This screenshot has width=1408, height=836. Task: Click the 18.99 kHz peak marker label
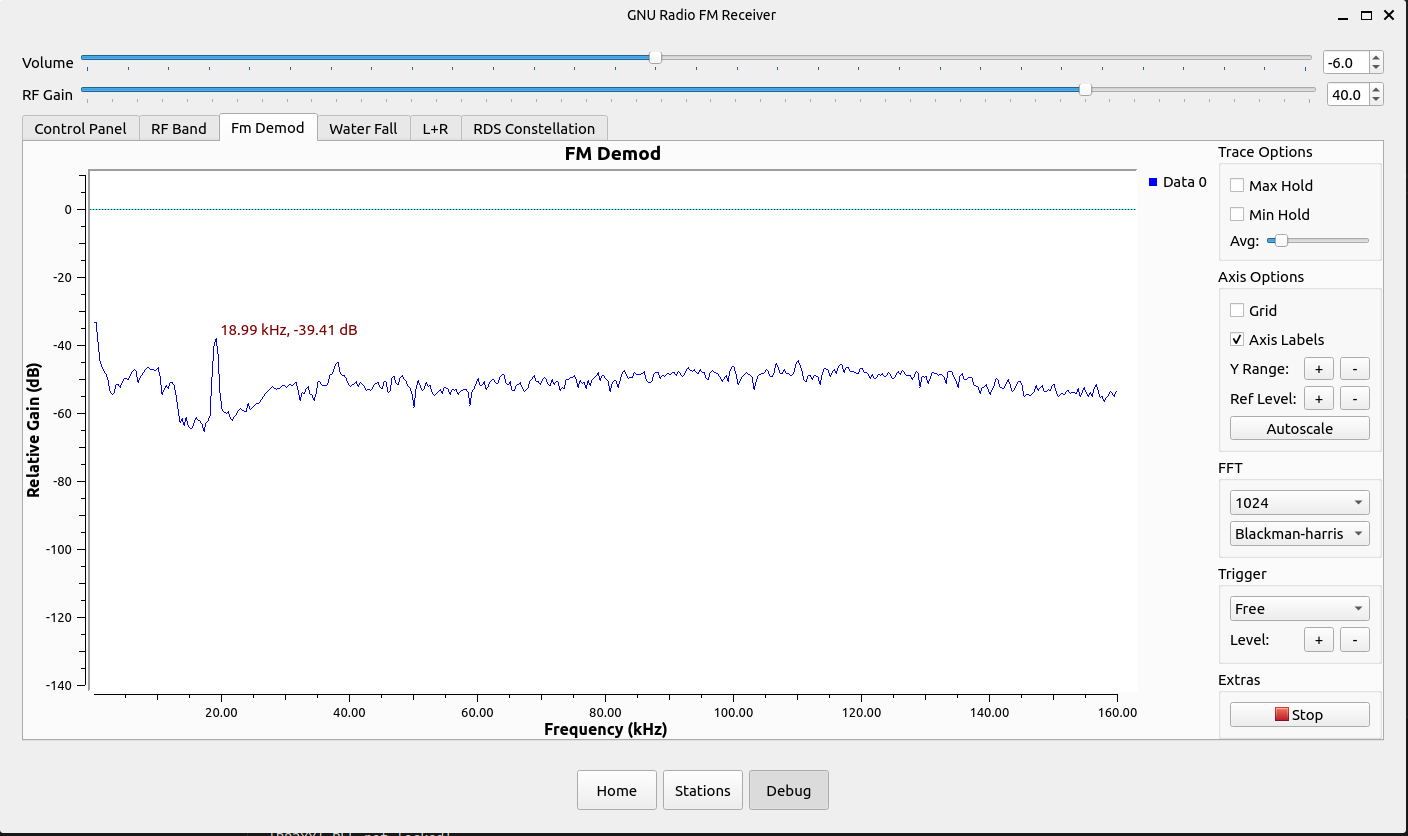[x=288, y=329]
